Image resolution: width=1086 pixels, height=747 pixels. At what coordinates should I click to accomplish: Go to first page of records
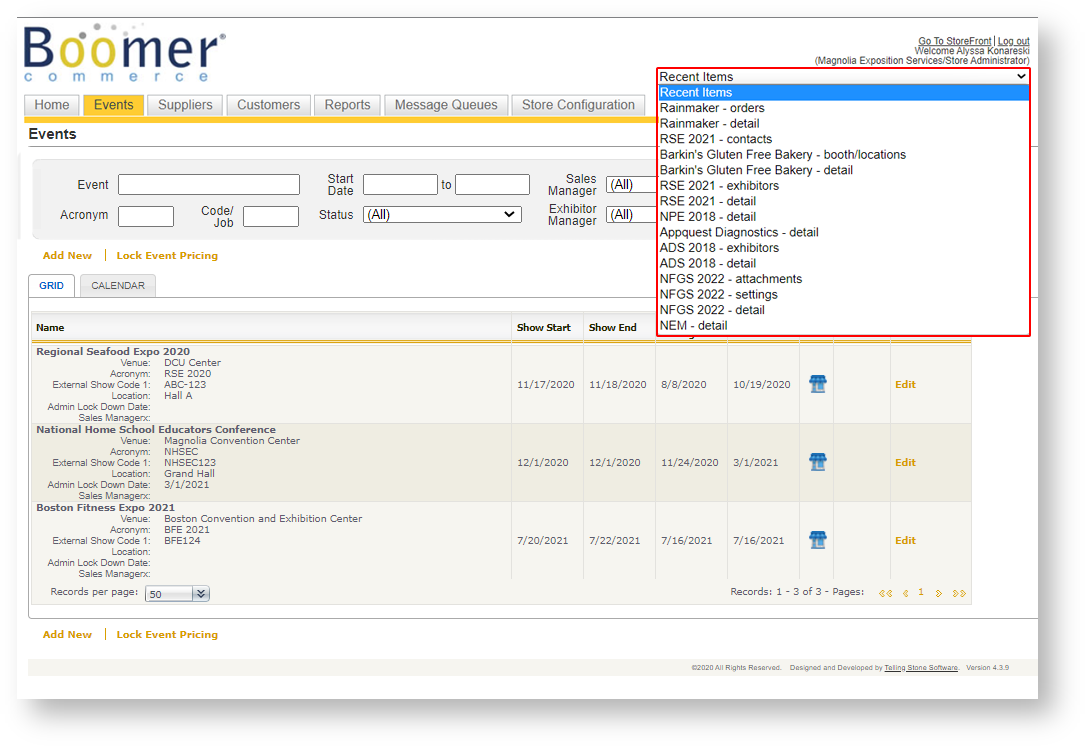(x=885, y=593)
